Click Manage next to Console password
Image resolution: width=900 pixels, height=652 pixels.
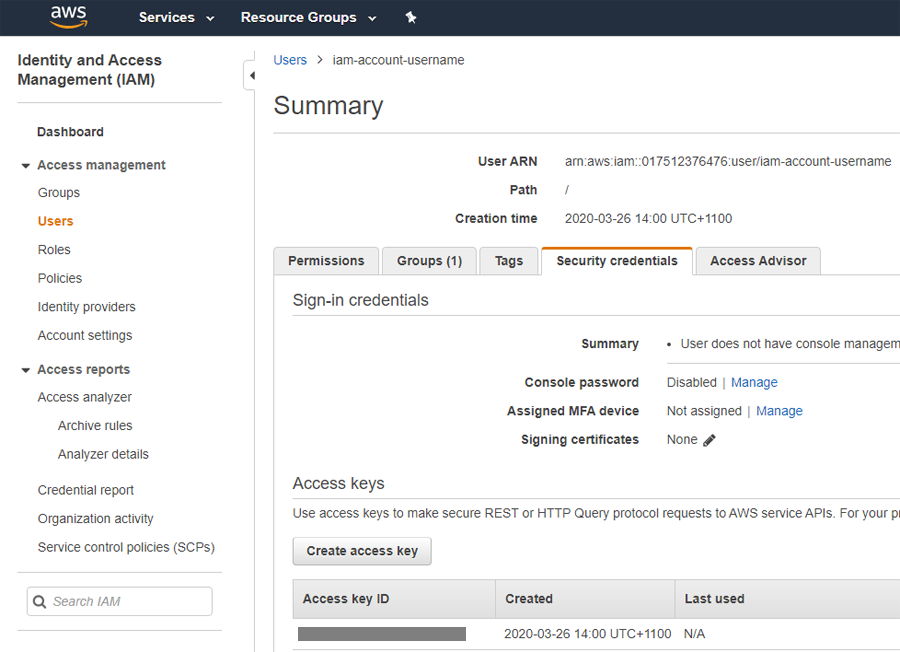(754, 383)
